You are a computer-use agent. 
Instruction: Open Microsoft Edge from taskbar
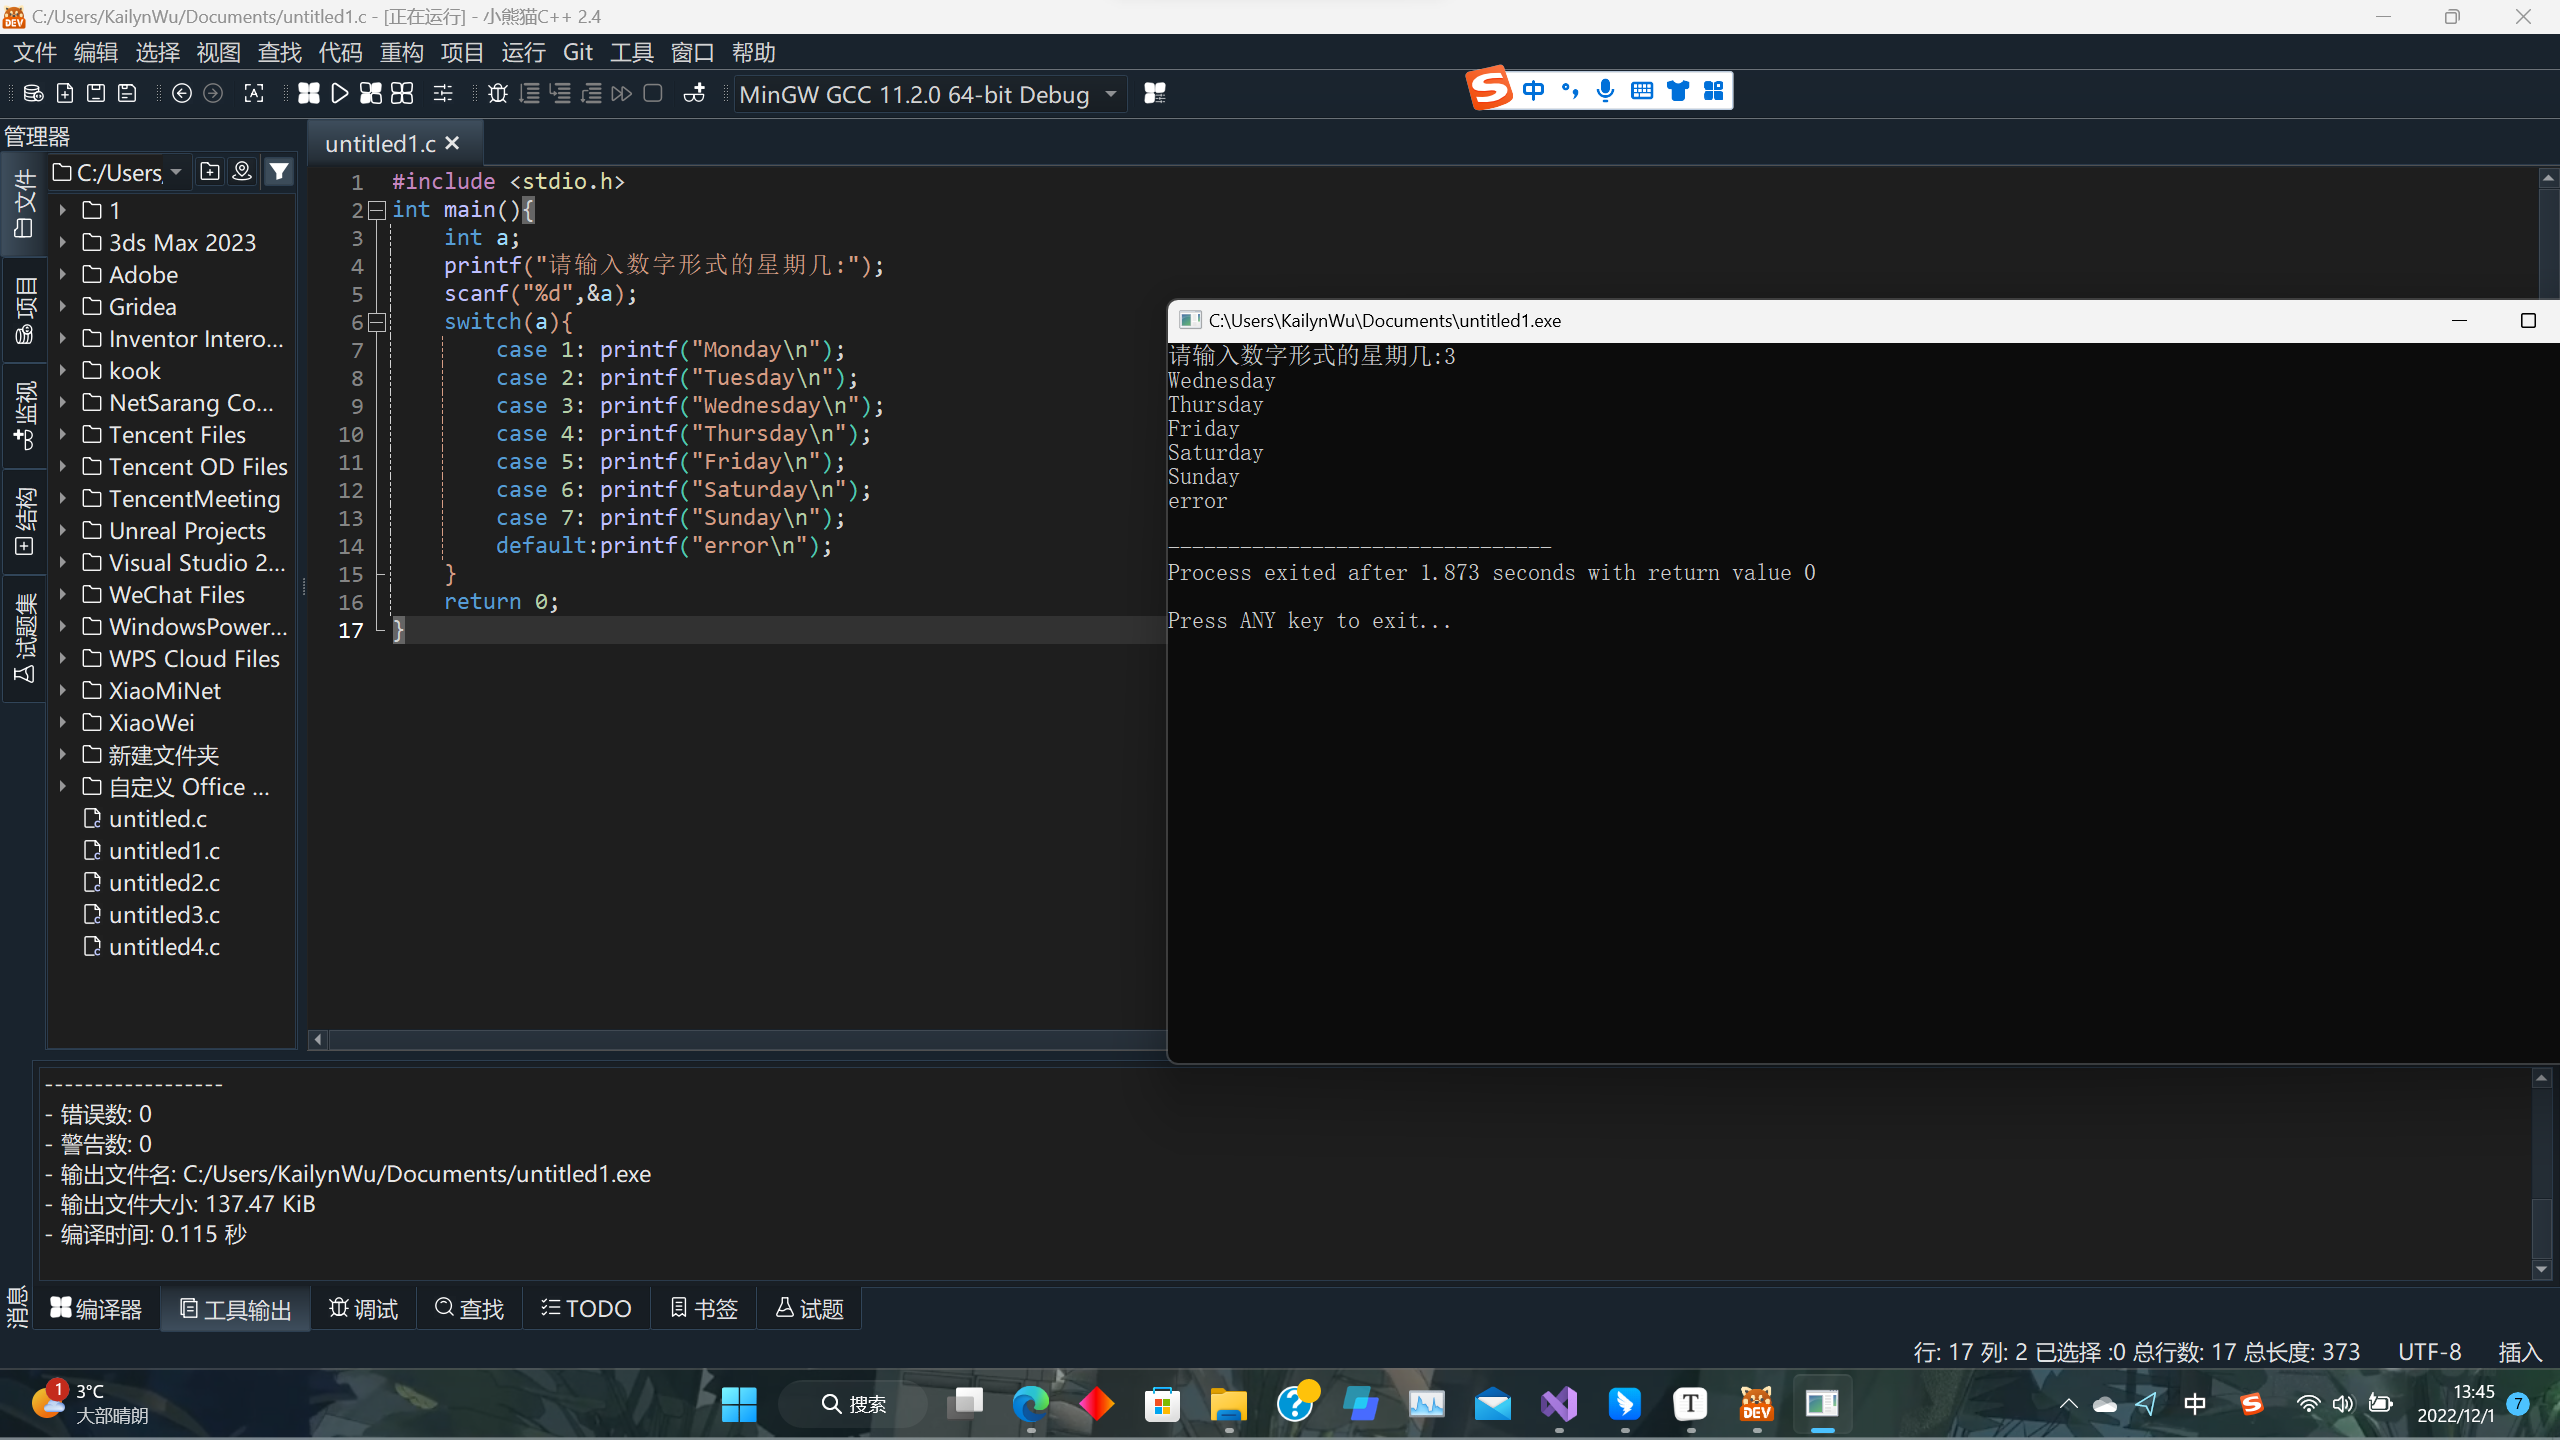1030,1404
